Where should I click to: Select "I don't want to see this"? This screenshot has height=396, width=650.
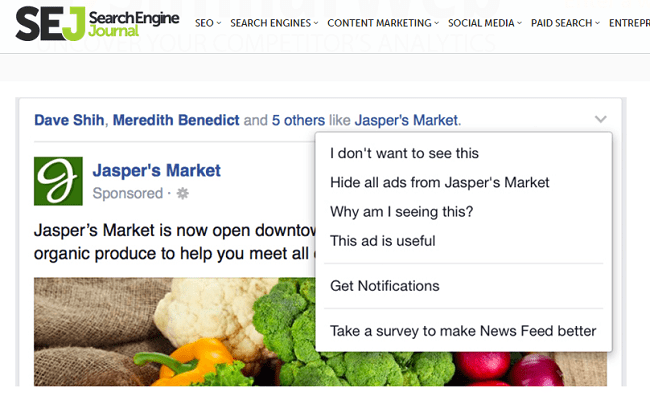(x=404, y=153)
